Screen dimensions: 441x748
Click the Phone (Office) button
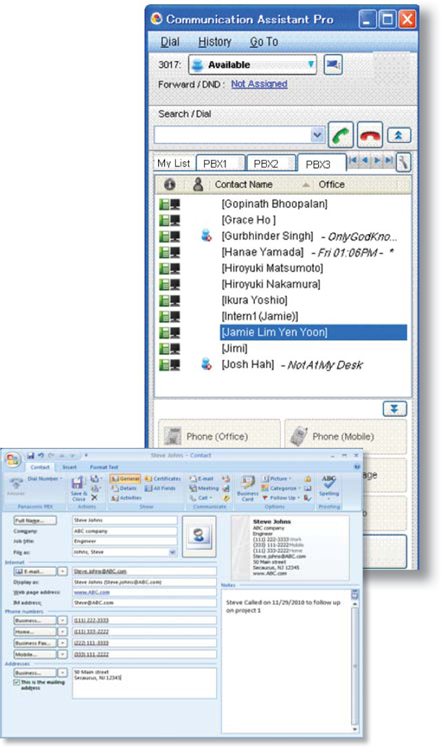[219, 436]
